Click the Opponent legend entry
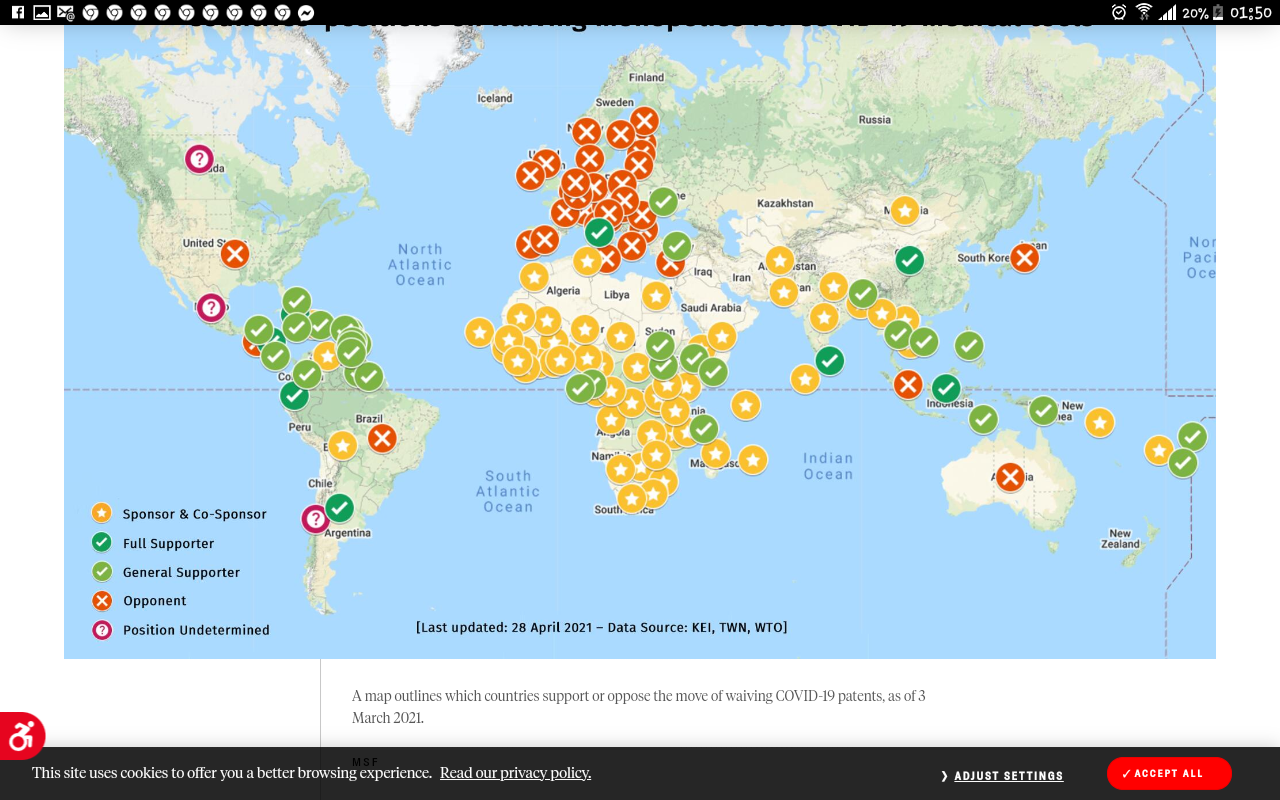The image size is (1280, 800). (x=154, y=601)
